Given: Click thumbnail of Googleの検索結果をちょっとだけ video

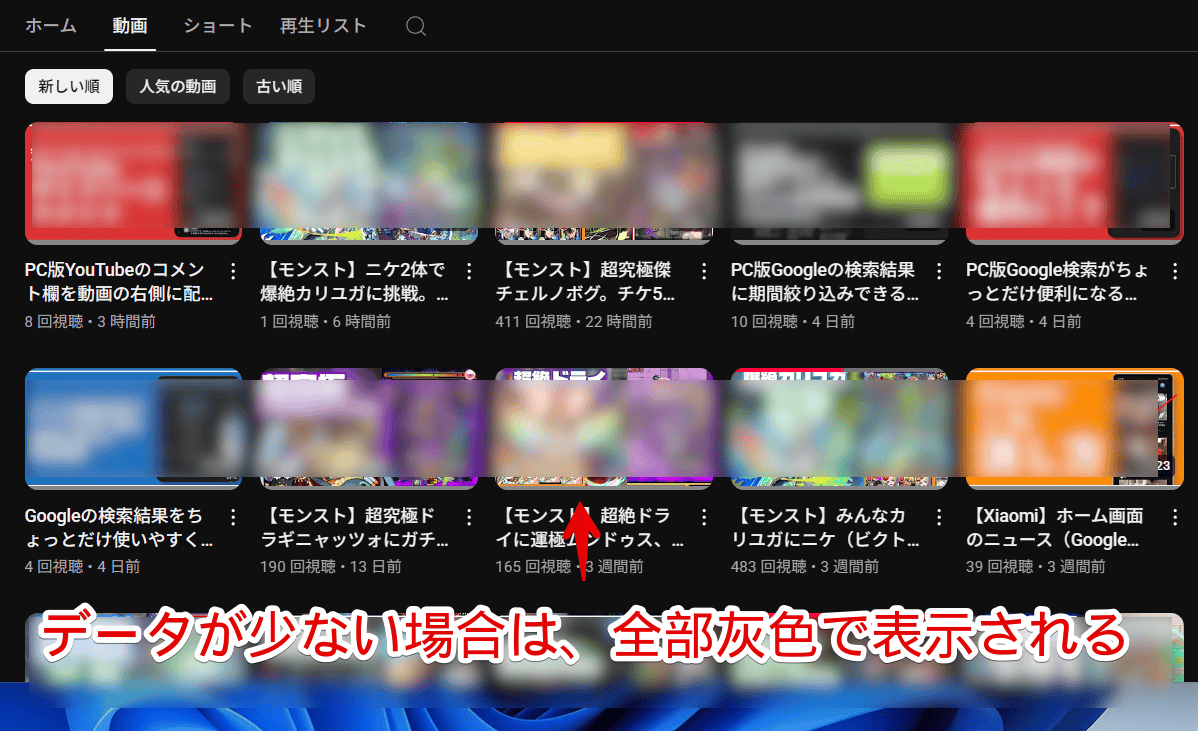Looking at the screenshot, I should point(133,428).
